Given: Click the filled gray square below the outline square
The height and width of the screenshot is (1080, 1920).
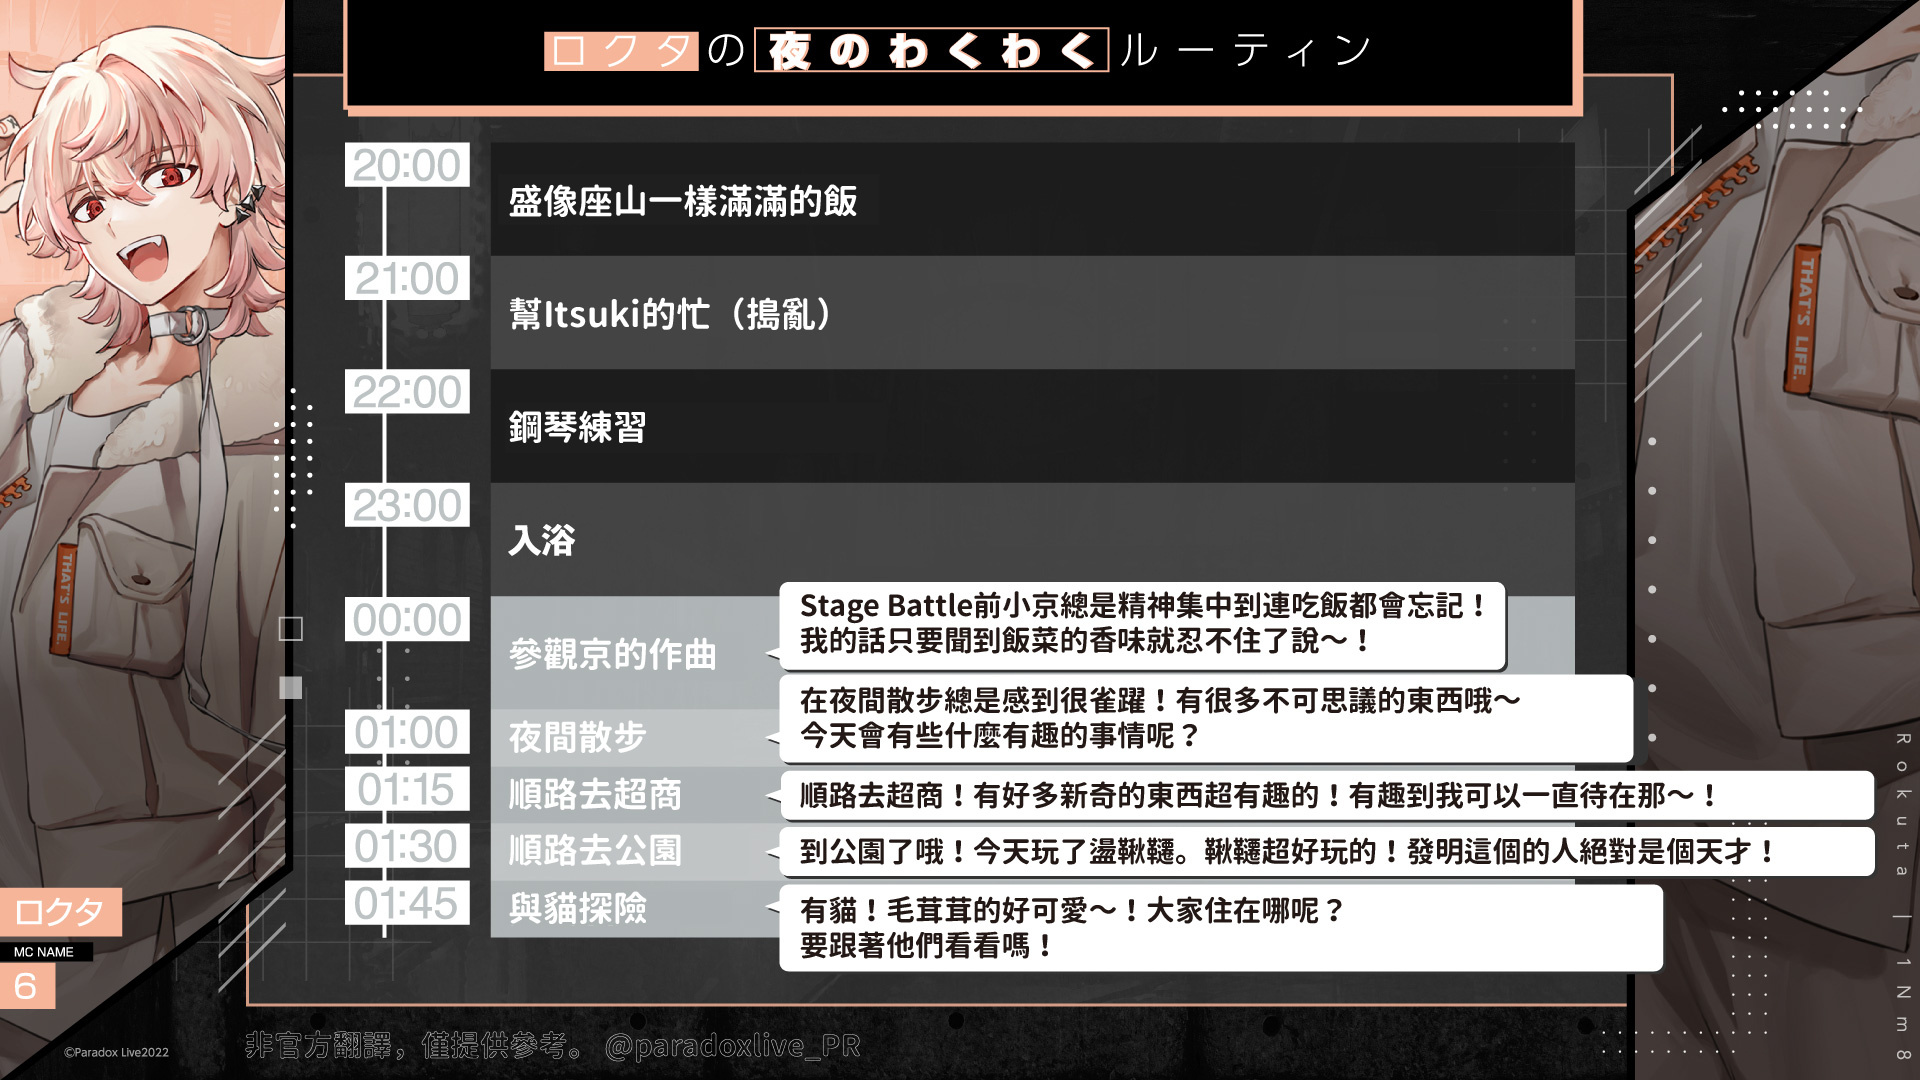Looking at the screenshot, I should [290, 687].
